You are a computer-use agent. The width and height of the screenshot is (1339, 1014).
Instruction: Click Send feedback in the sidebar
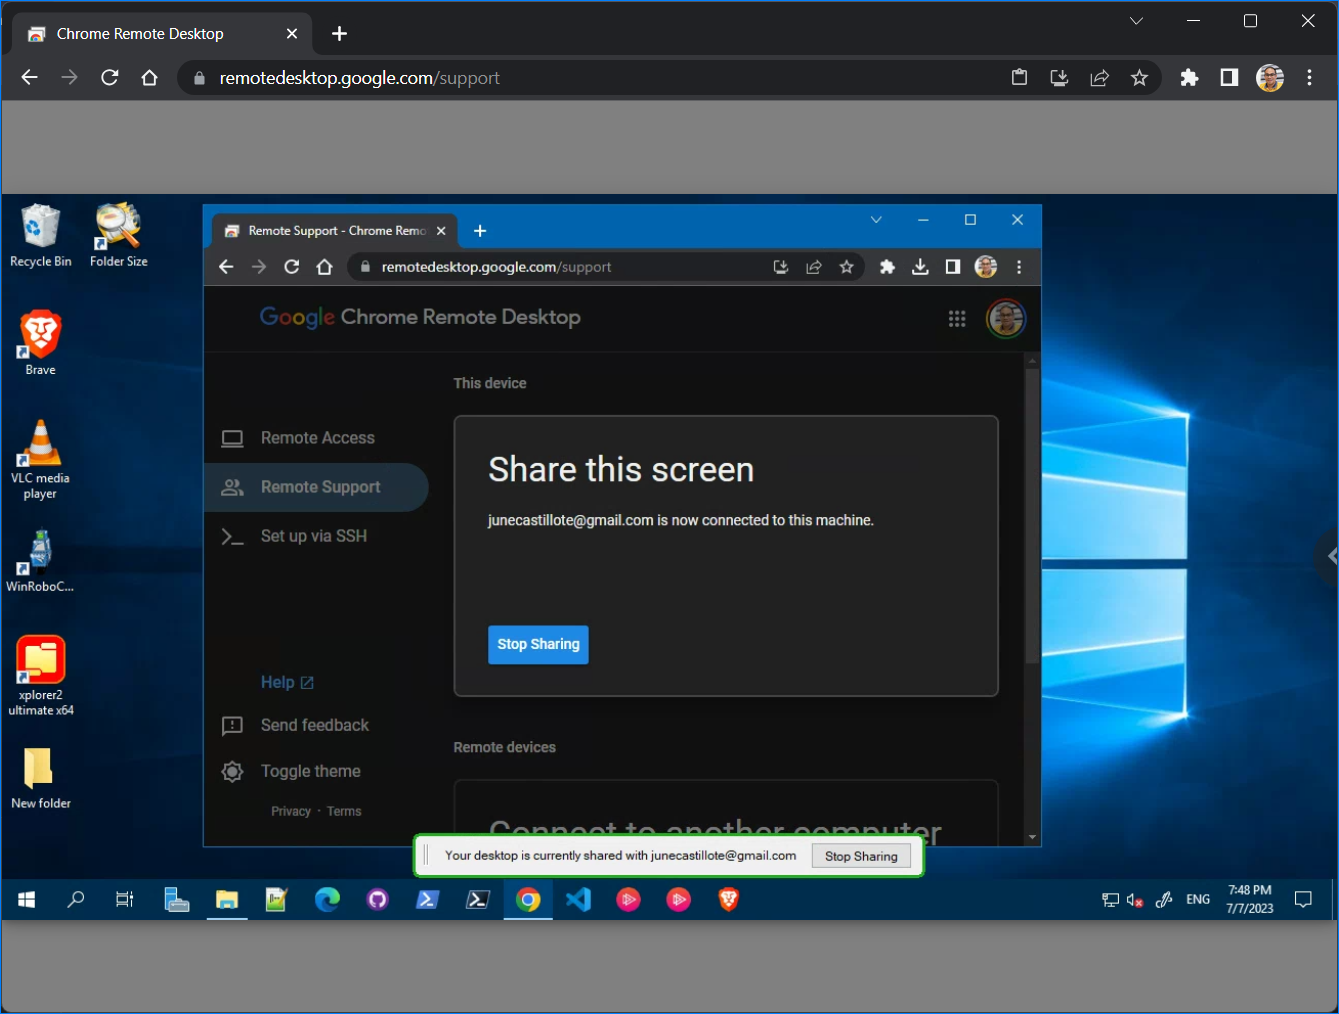314,725
